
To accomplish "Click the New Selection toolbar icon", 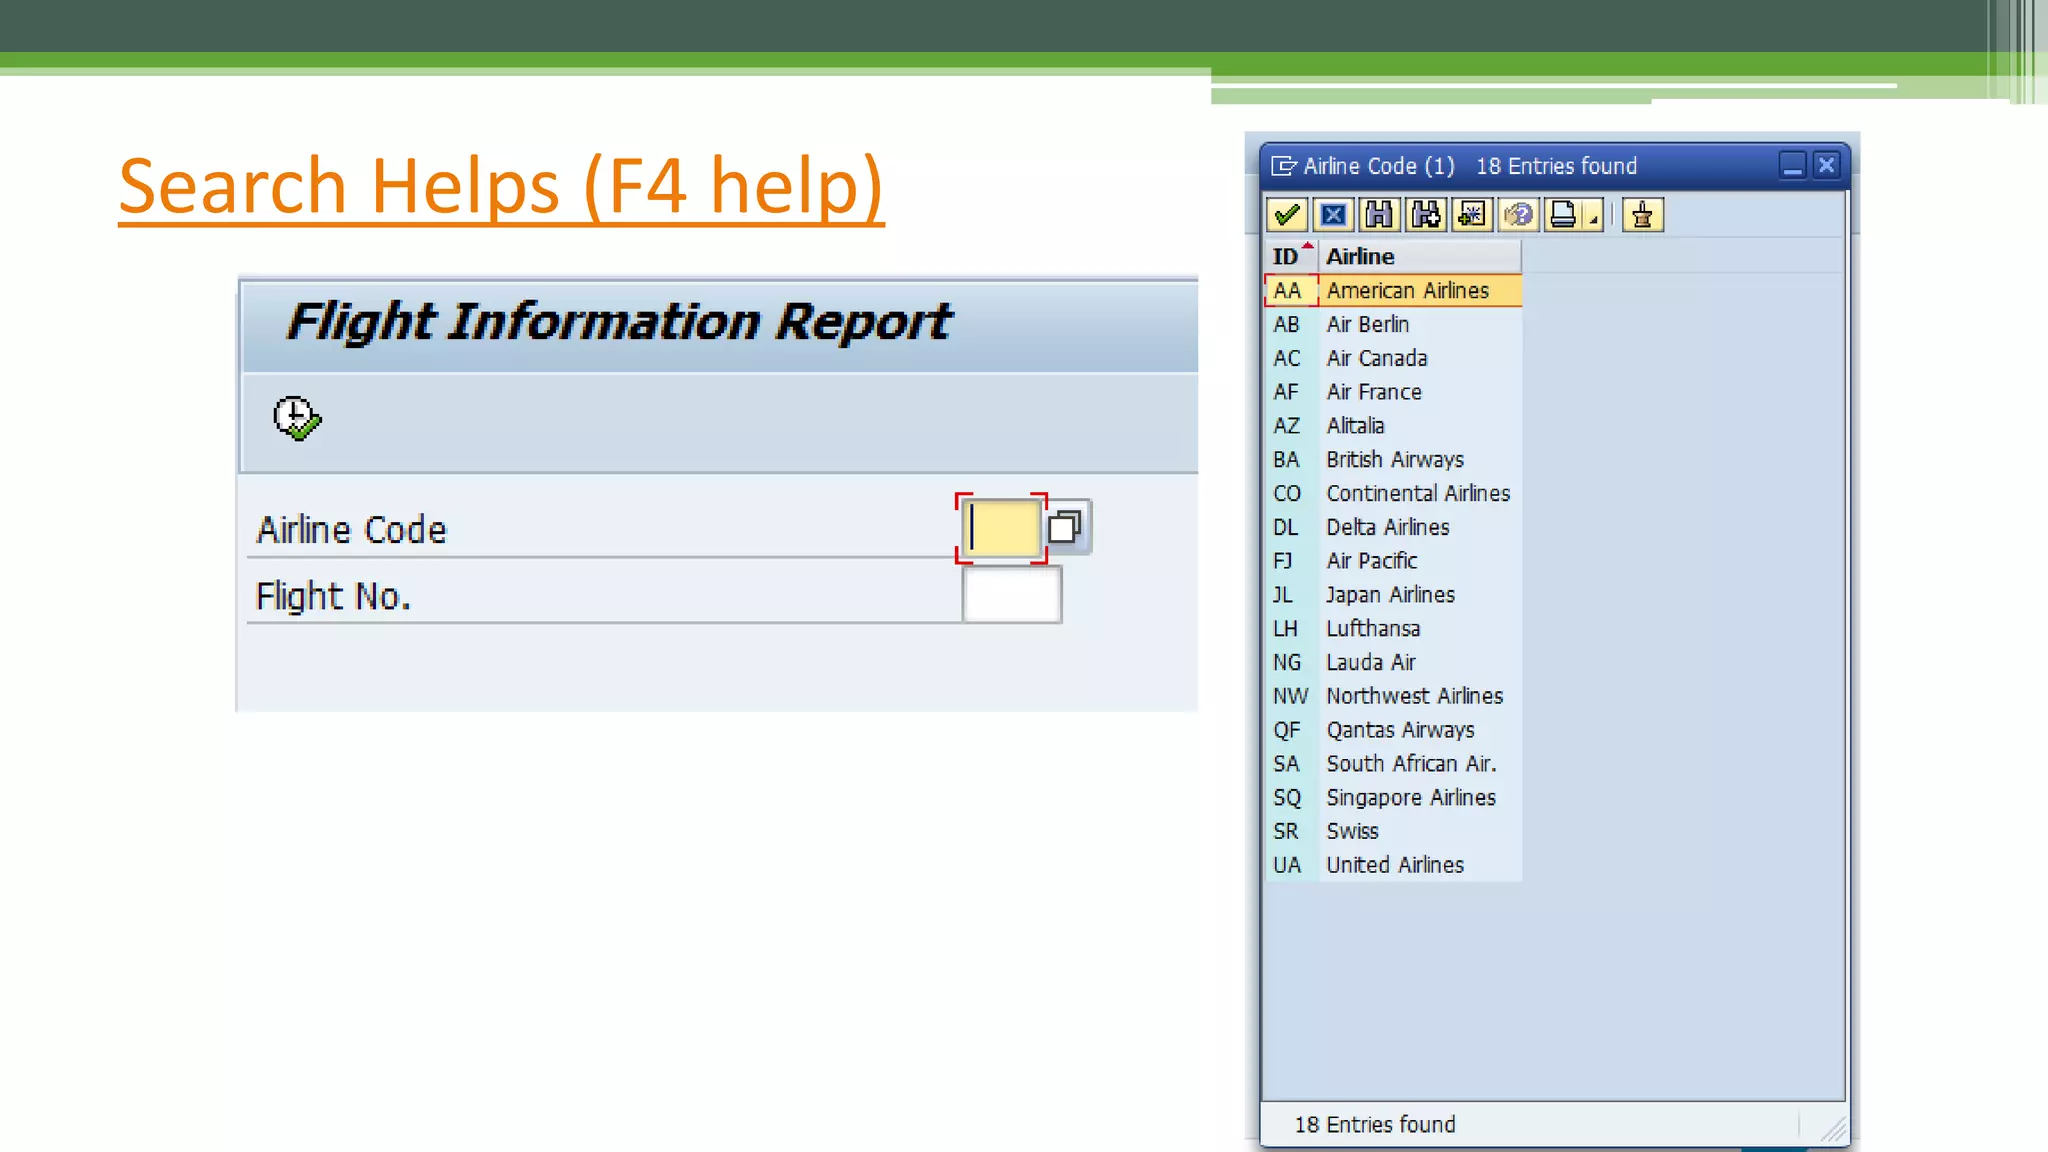I will [1472, 215].
